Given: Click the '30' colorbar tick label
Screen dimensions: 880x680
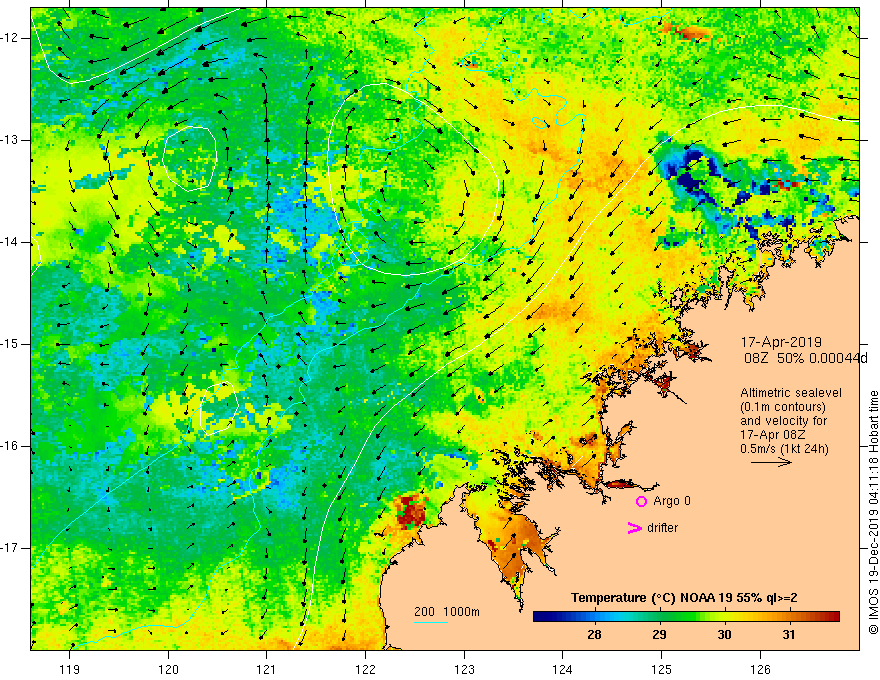Looking at the screenshot, I should [x=724, y=635].
